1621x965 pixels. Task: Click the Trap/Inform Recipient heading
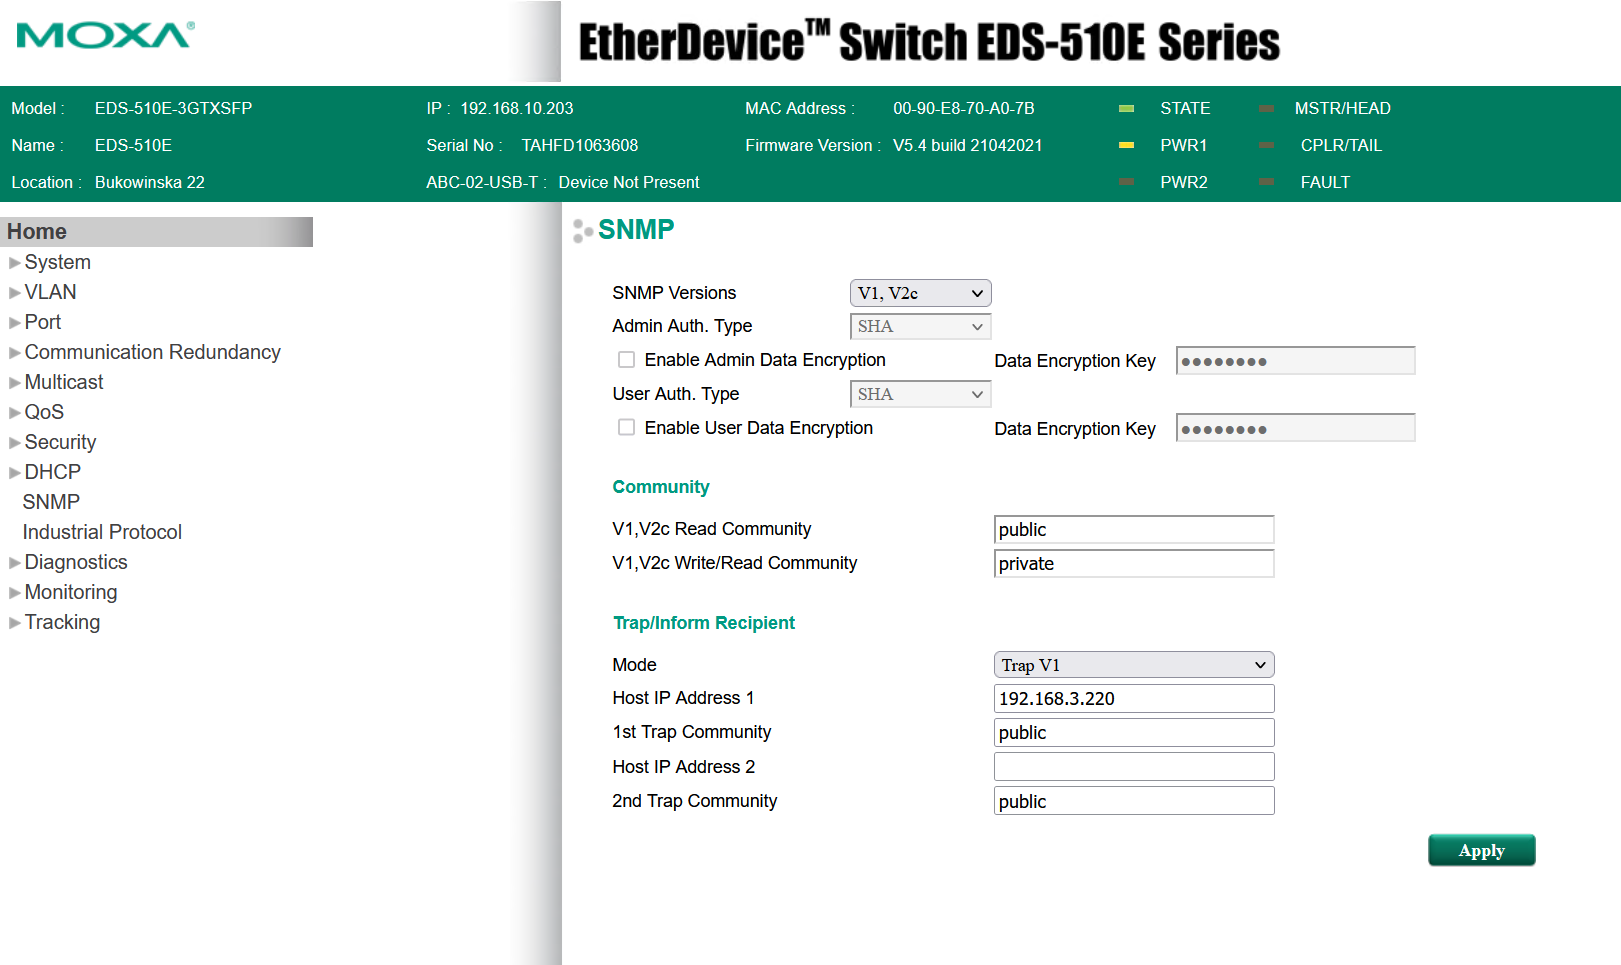coord(704,623)
